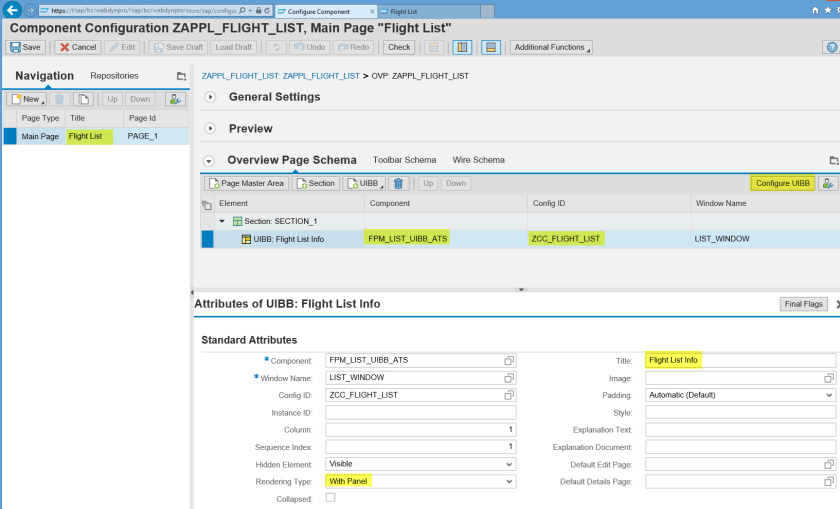Click the help question mark icon

830,47
